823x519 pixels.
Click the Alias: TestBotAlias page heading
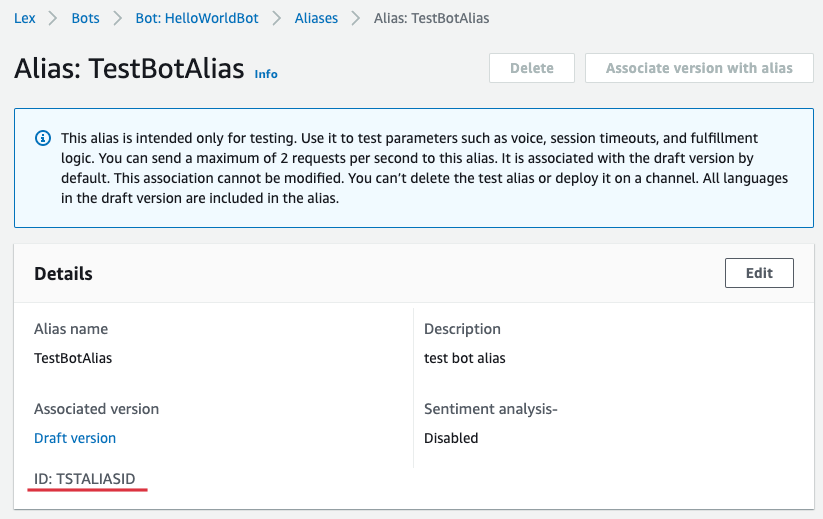pos(129,68)
